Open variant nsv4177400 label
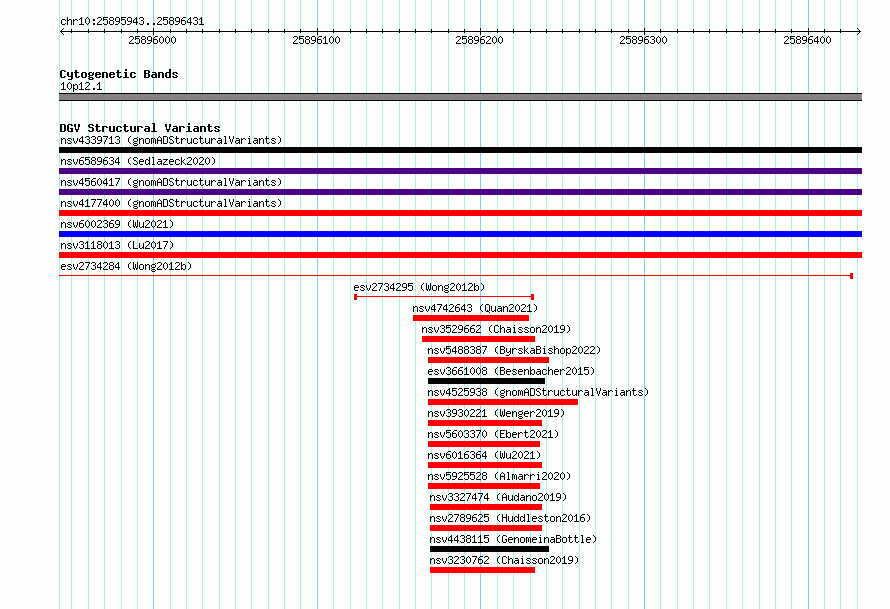Screen dimensions: 890x609 click(x=171, y=203)
